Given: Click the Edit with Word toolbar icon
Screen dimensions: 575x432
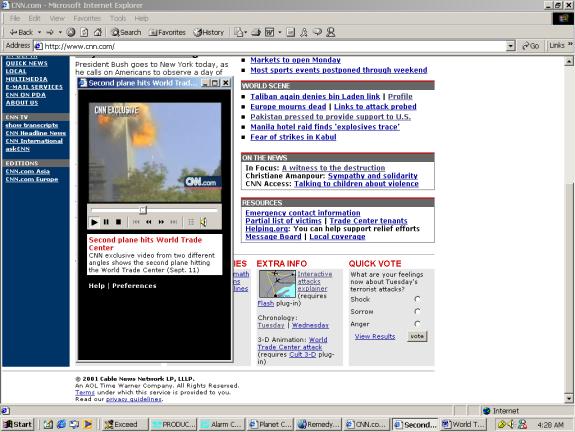Looking at the screenshot, I should pos(270,32).
